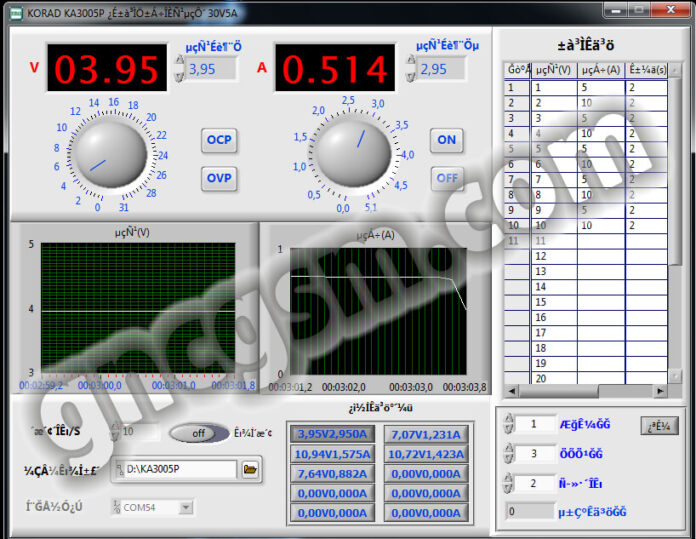Click the current setpoint field showing 2,95
Viewport: 696px width, 539px height.
coord(441,69)
